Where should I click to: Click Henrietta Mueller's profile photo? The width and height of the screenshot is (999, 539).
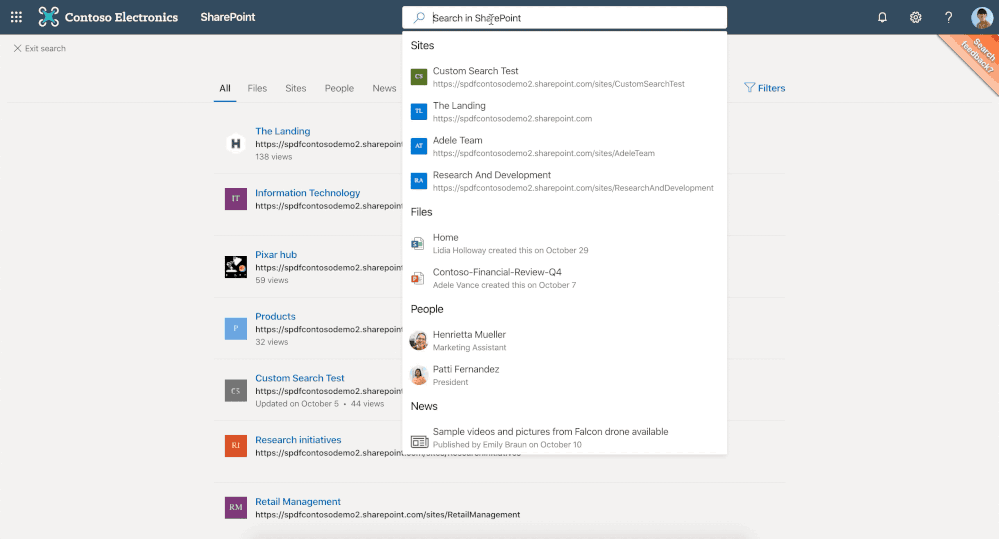[419, 341]
